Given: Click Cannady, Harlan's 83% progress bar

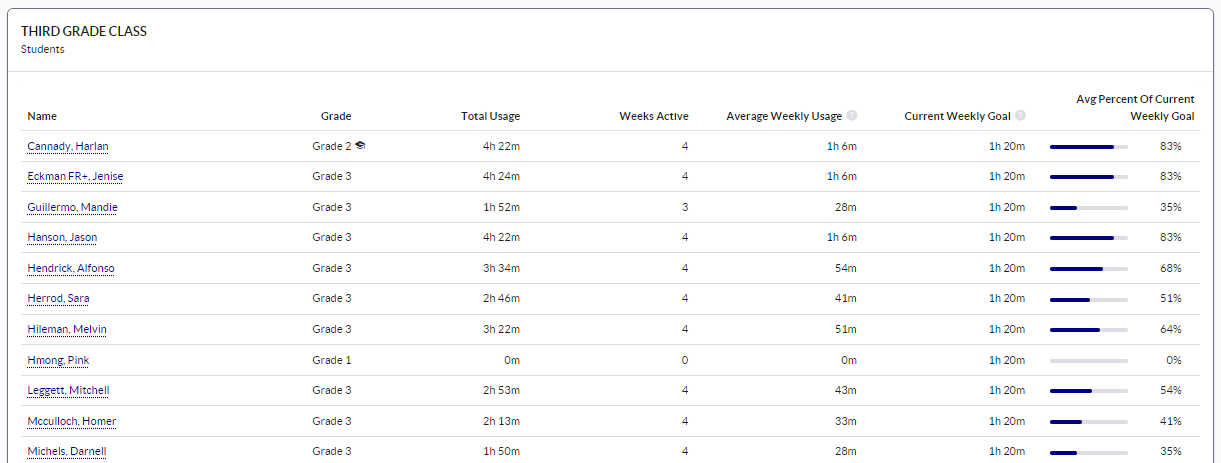Looking at the screenshot, I should (1089, 146).
